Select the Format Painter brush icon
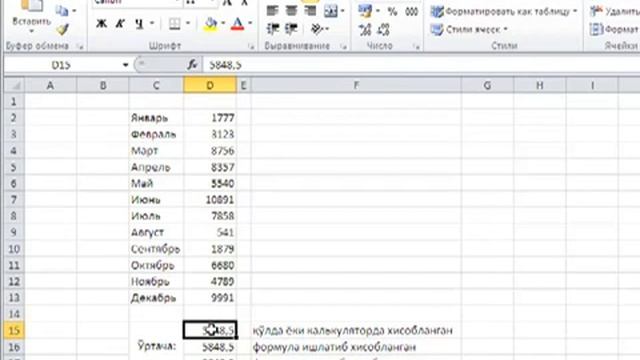The image size is (640, 360). [x=62, y=29]
